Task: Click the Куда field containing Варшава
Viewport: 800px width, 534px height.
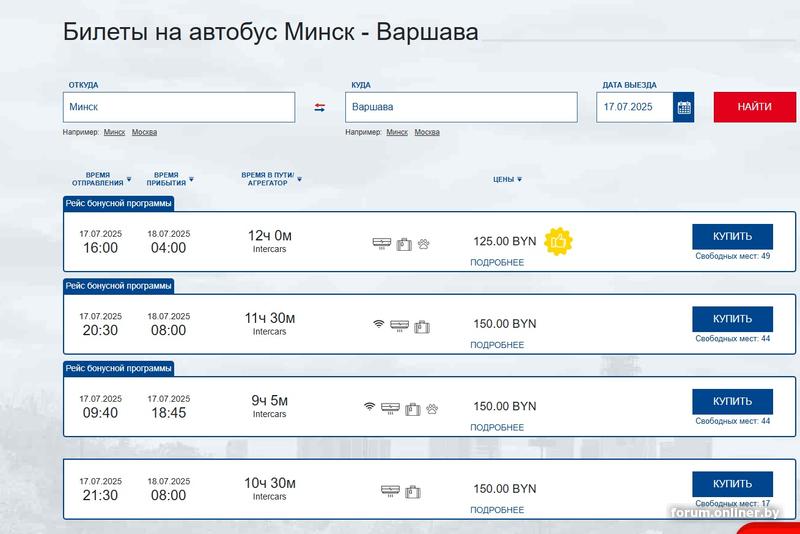Action: click(461, 107)
